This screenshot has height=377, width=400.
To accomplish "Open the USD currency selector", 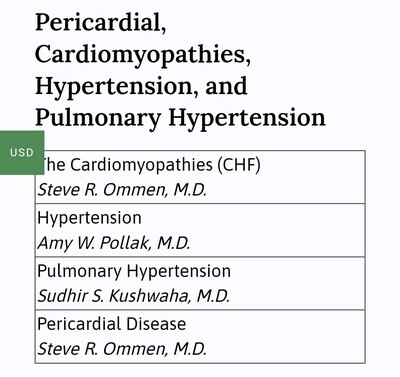I will (x=22, y=153).
